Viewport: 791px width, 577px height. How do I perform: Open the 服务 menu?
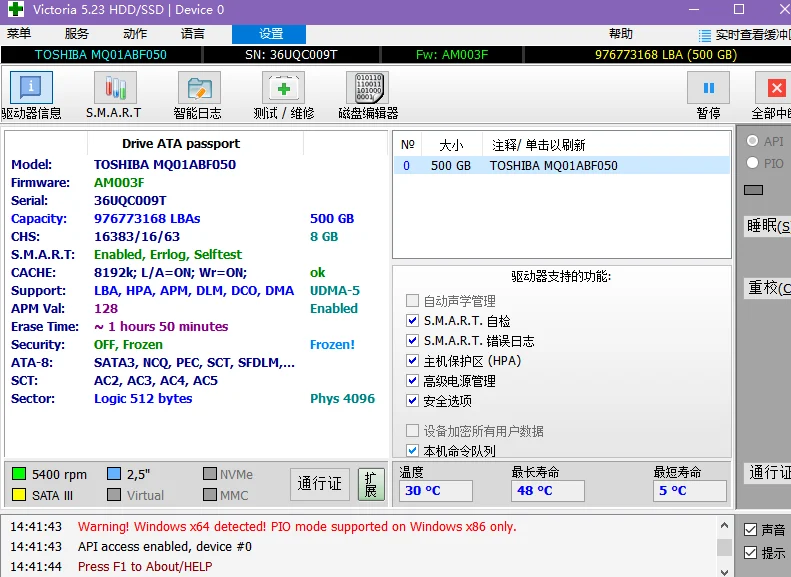pyautogui.click(x=77, y=34)
